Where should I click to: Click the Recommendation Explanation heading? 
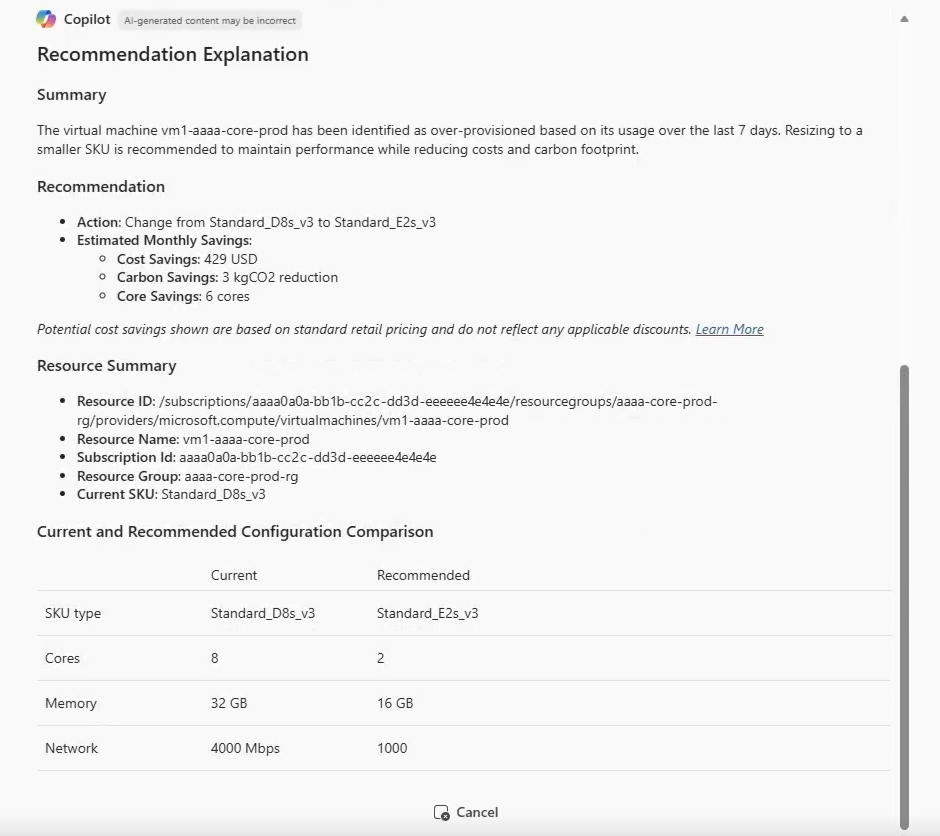(172, 55)
